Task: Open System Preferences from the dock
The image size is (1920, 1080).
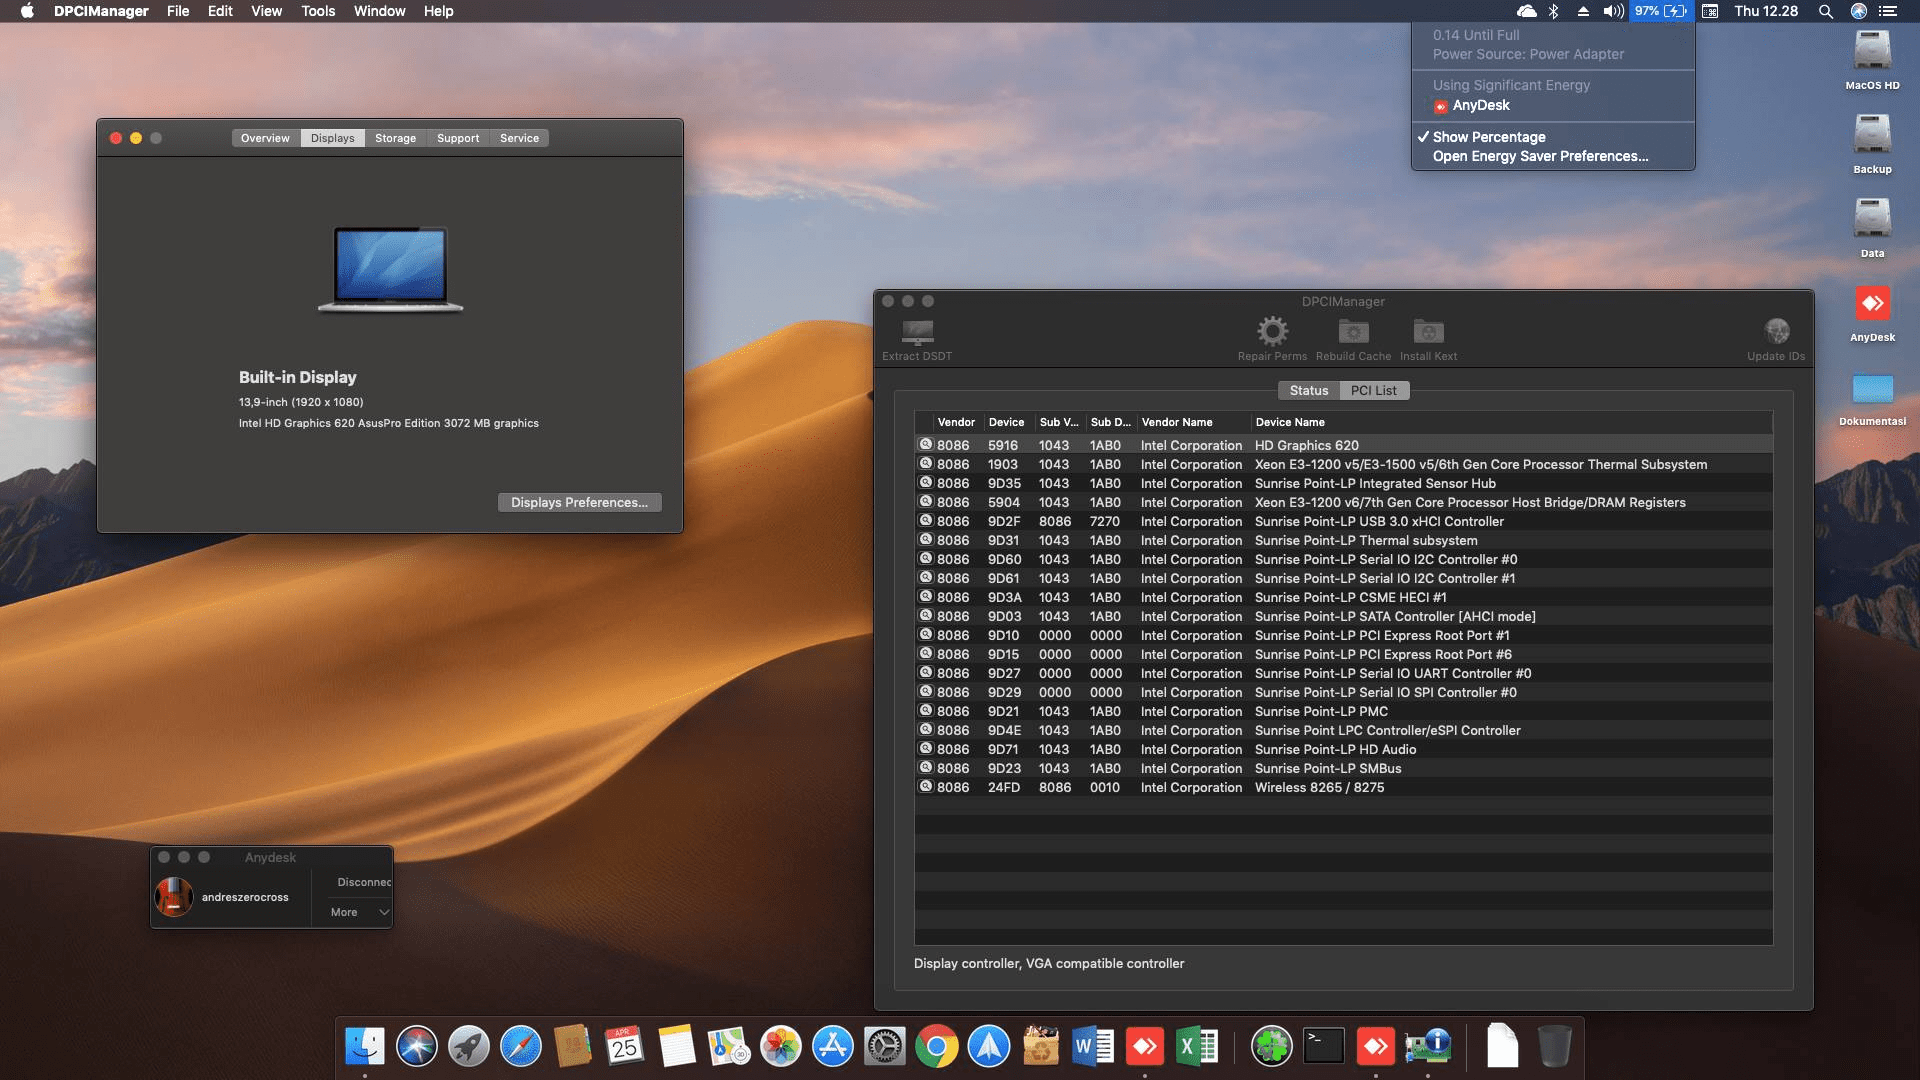Action: click(x=885, y=1047)
